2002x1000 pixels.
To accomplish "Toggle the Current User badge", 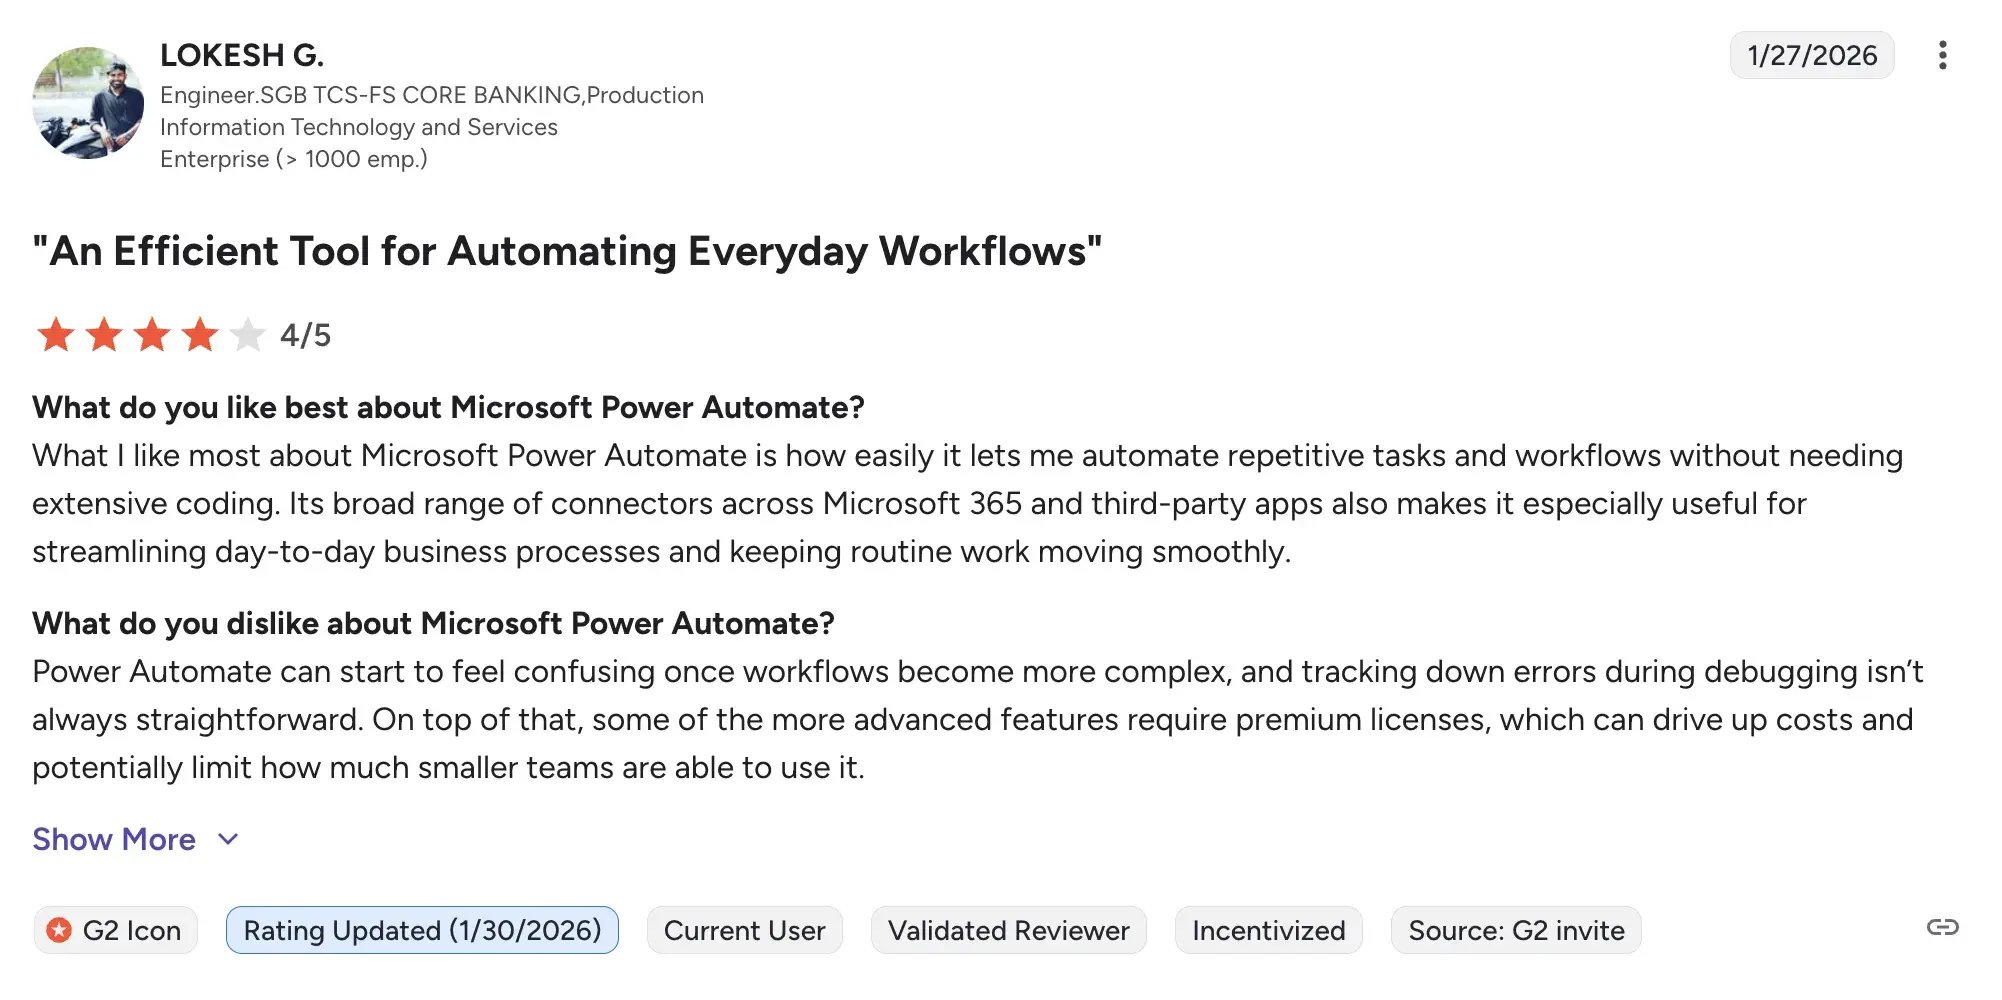I will [x=744, y=930].
